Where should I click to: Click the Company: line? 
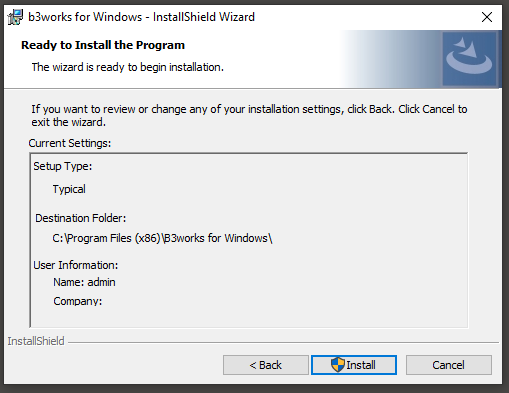(x=78, y=301)
